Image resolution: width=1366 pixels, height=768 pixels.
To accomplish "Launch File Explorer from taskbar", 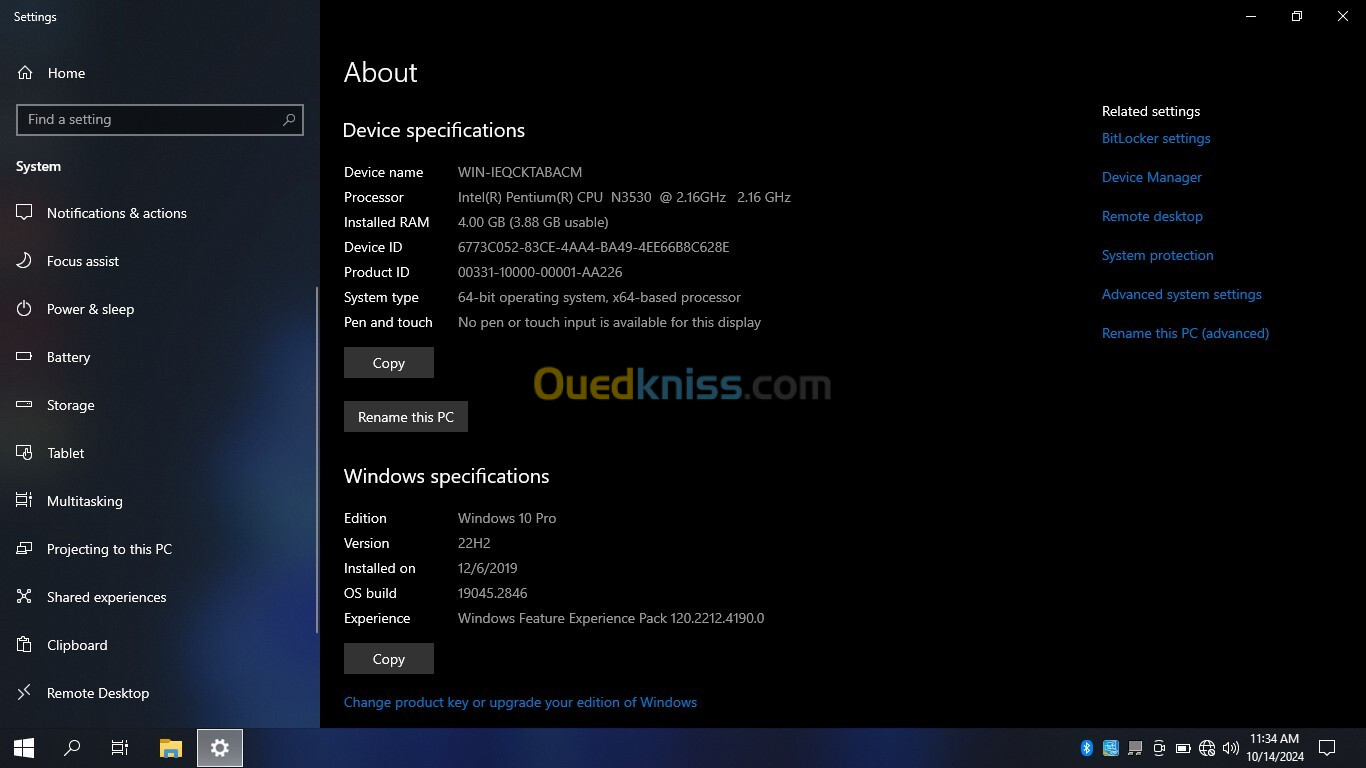I will point(171,748).
